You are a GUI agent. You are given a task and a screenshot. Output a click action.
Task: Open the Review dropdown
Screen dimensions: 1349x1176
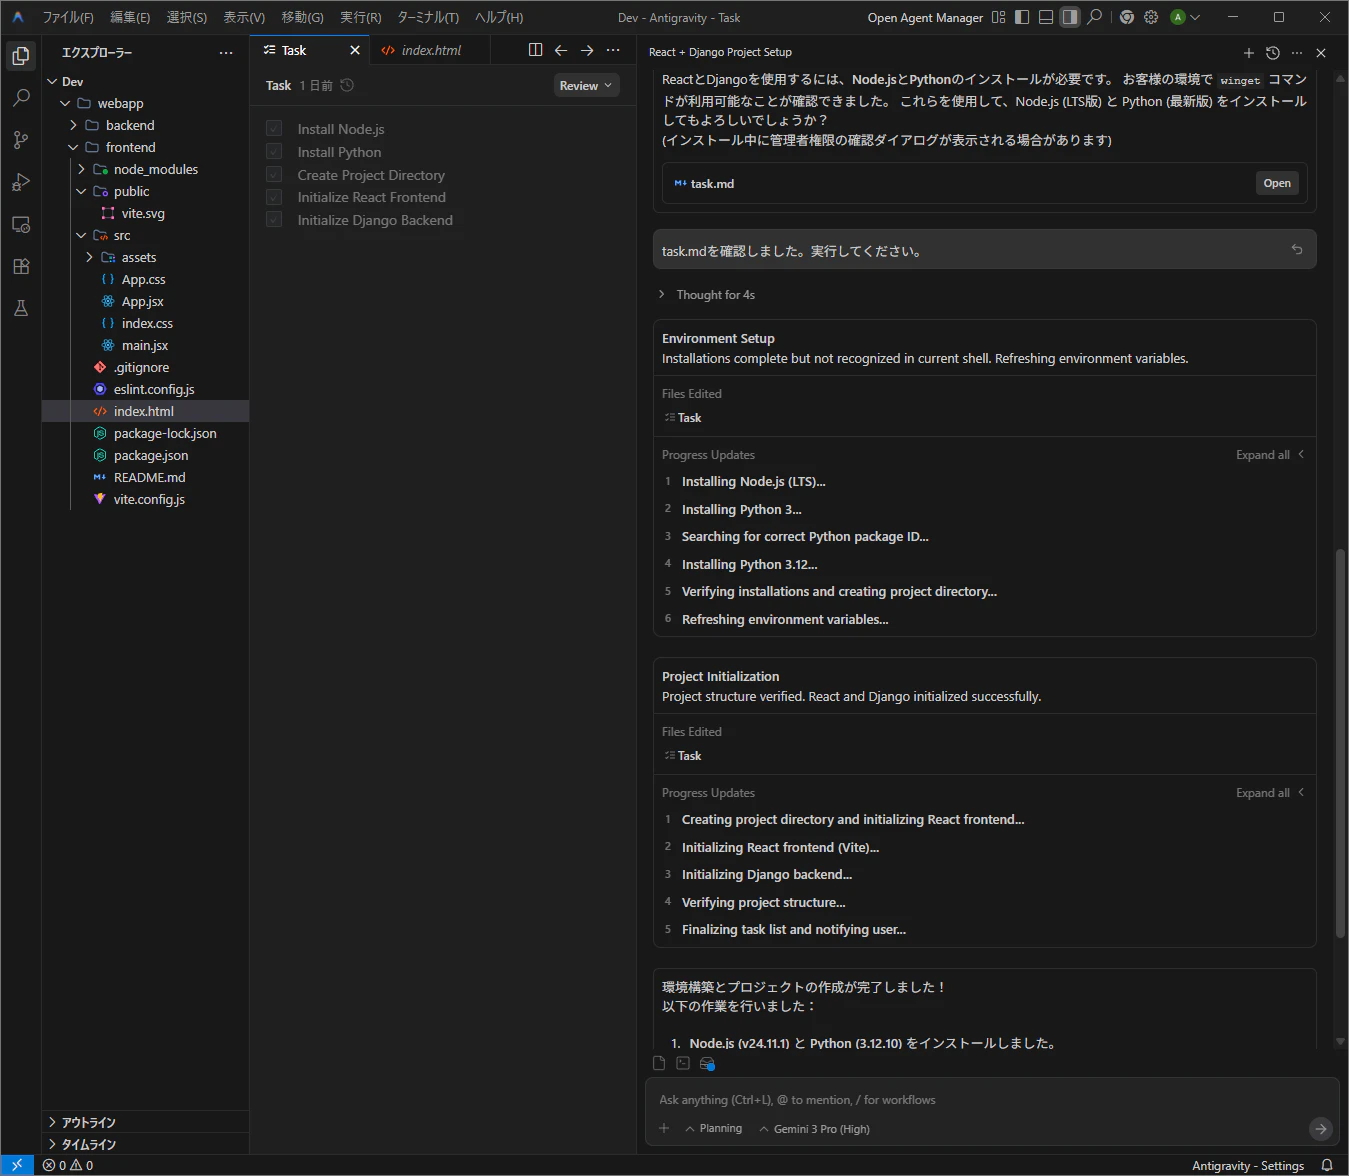[586, 86]
